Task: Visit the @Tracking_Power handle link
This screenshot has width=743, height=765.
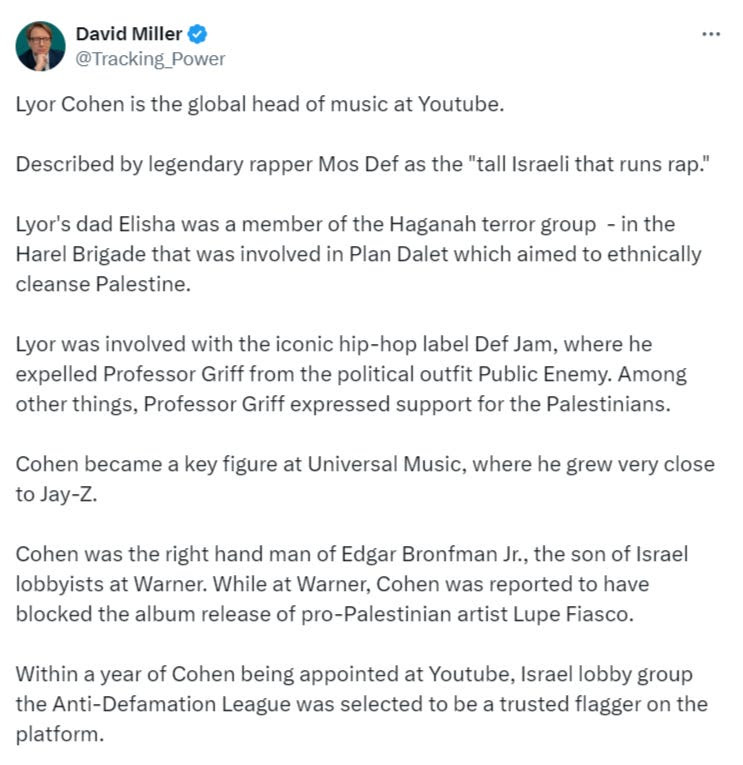Action: [x=150, y=59]
